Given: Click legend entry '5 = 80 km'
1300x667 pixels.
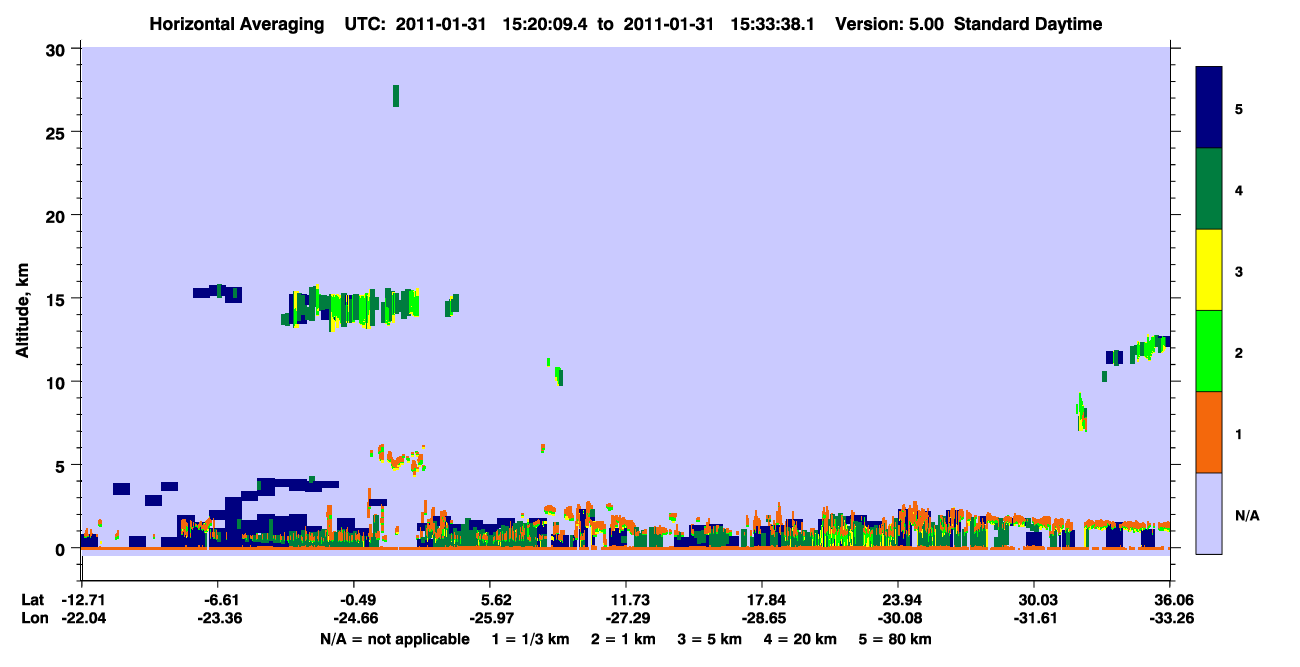Looking at the screenshot, I should (896, 639).
